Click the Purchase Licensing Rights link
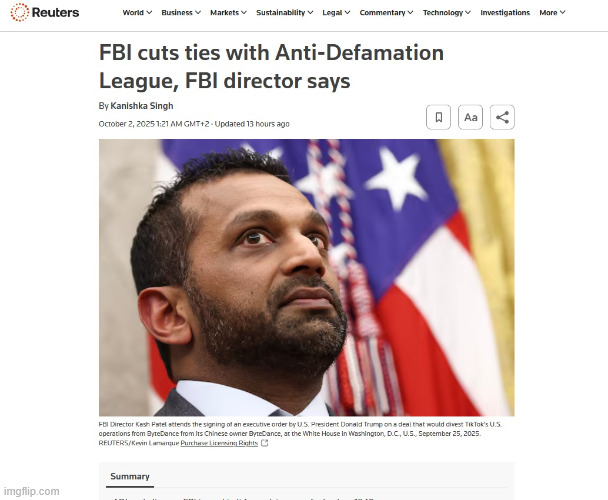Viewport: 608px width, 500px height. [219, 443]
